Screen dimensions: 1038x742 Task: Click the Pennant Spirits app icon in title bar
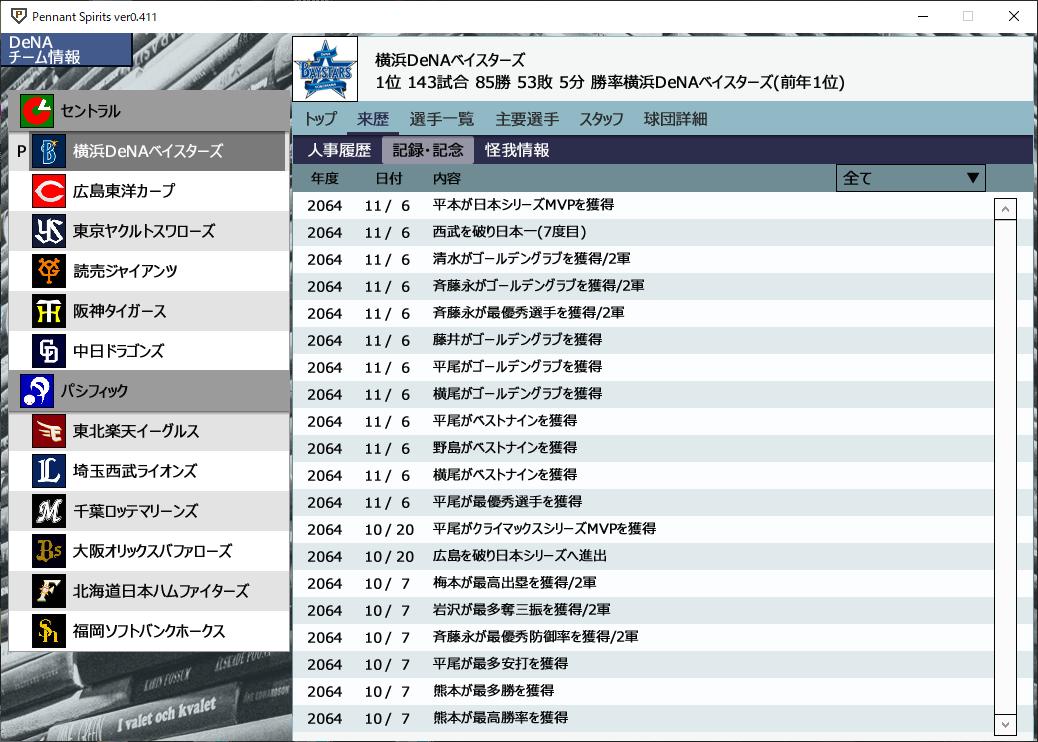[x=19, y=16]
